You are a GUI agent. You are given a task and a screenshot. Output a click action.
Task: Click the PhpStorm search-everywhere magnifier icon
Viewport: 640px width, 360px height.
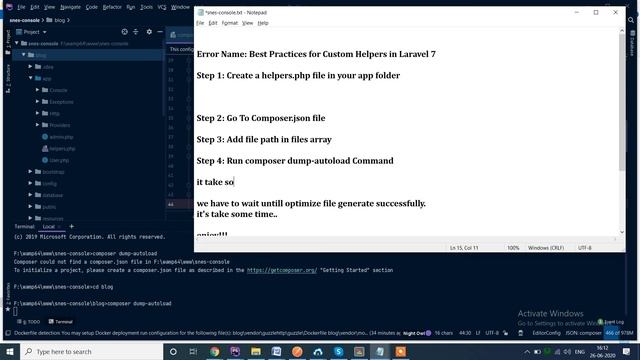click(x=631, y=20)
